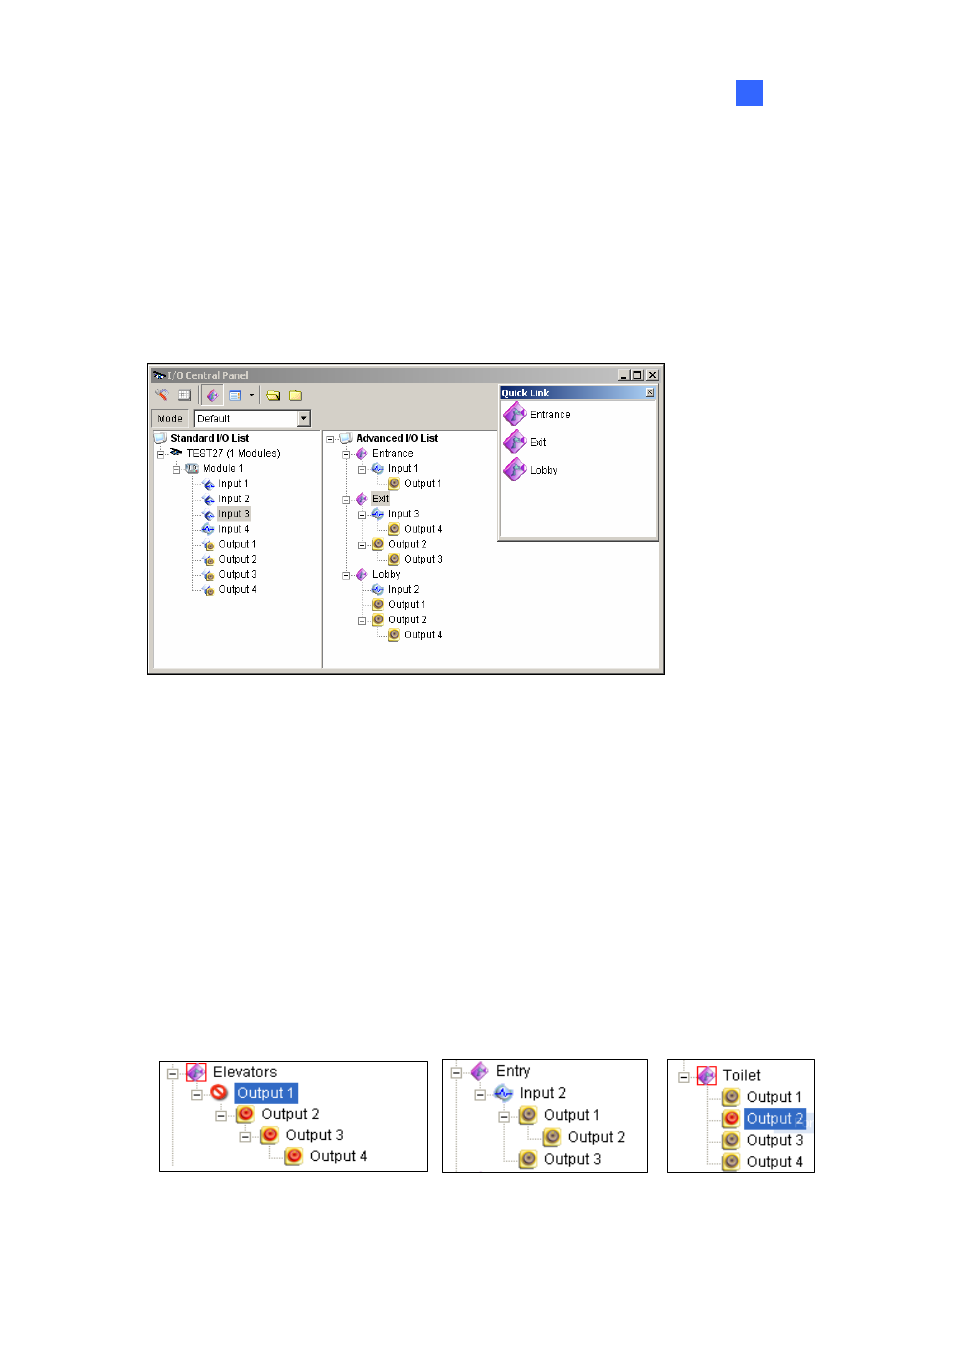Select Input 1 in Standard I/O List
The height and width of the screenshot is (1350, 954).
tap(233, 484)
